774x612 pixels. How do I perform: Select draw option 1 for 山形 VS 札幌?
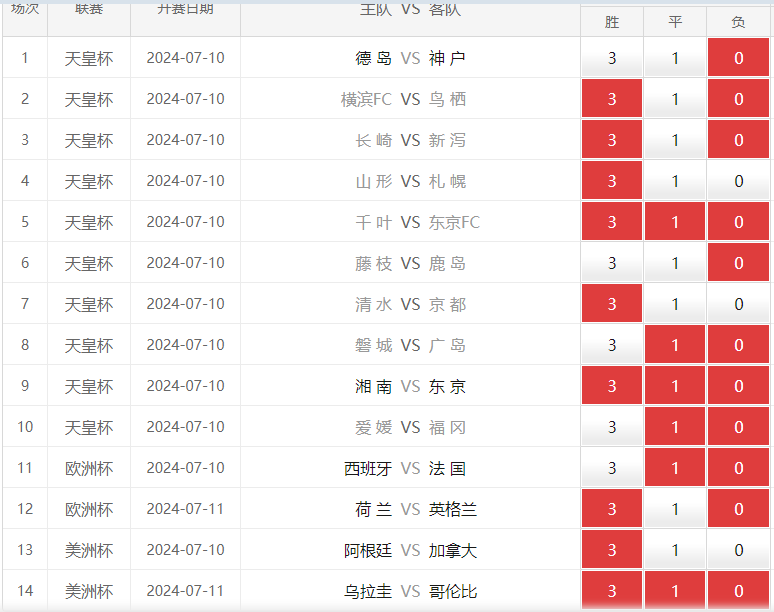click(675, 181)
